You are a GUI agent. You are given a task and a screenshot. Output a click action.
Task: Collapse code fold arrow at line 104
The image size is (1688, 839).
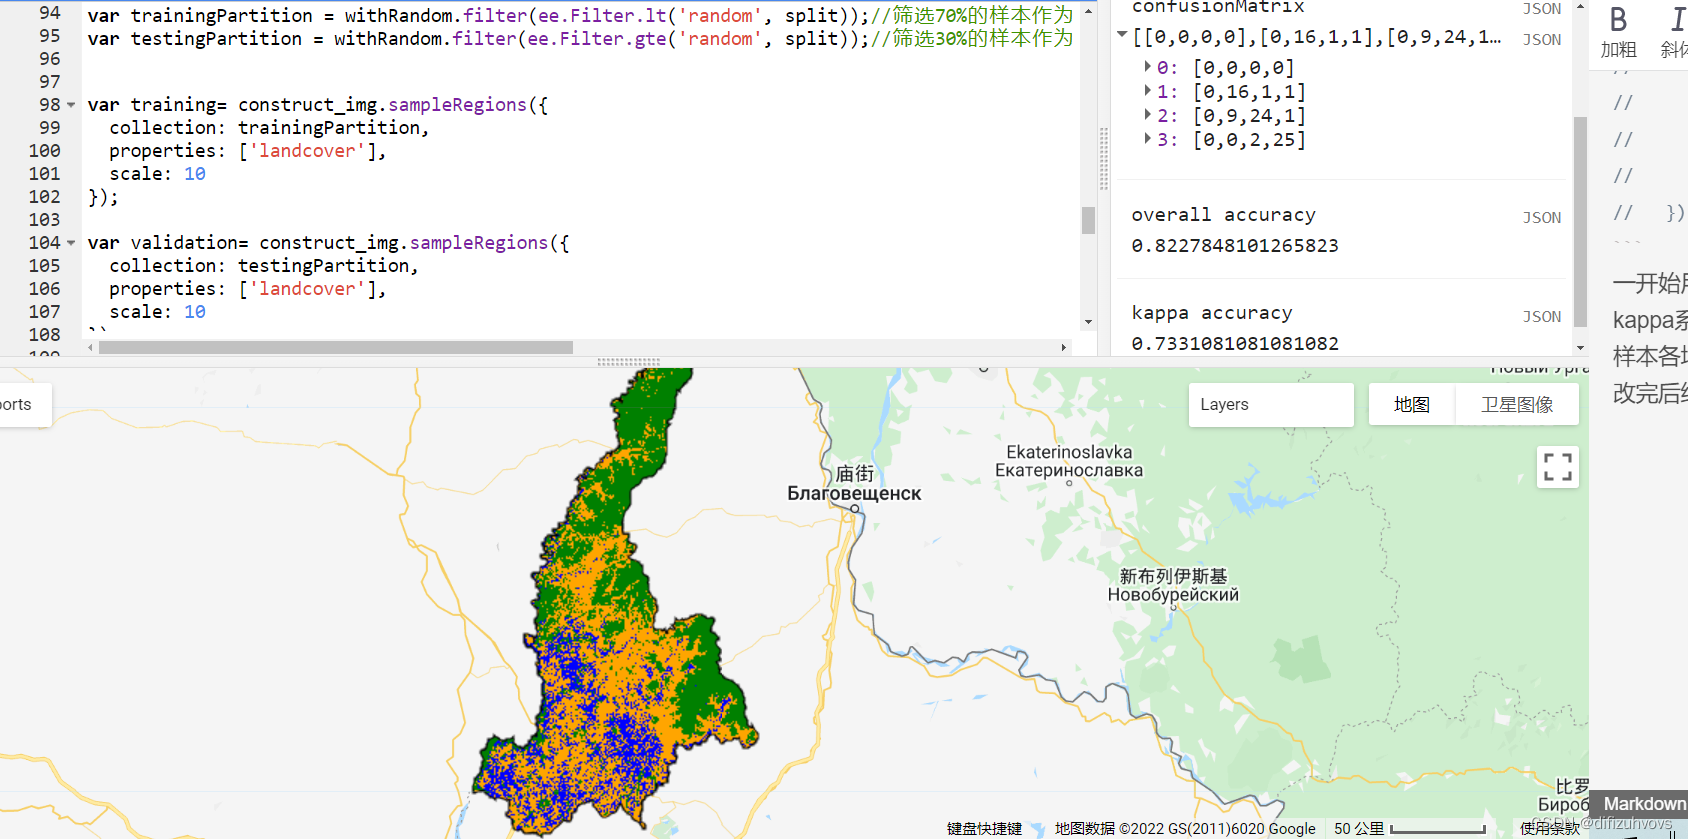point(71,243)
